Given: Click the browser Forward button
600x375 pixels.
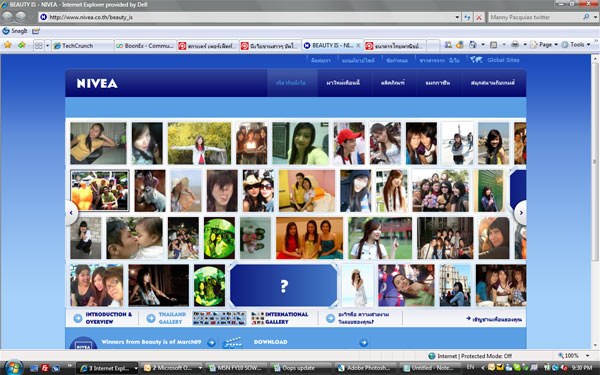Looking at the screenshot, I should (21, 17).
